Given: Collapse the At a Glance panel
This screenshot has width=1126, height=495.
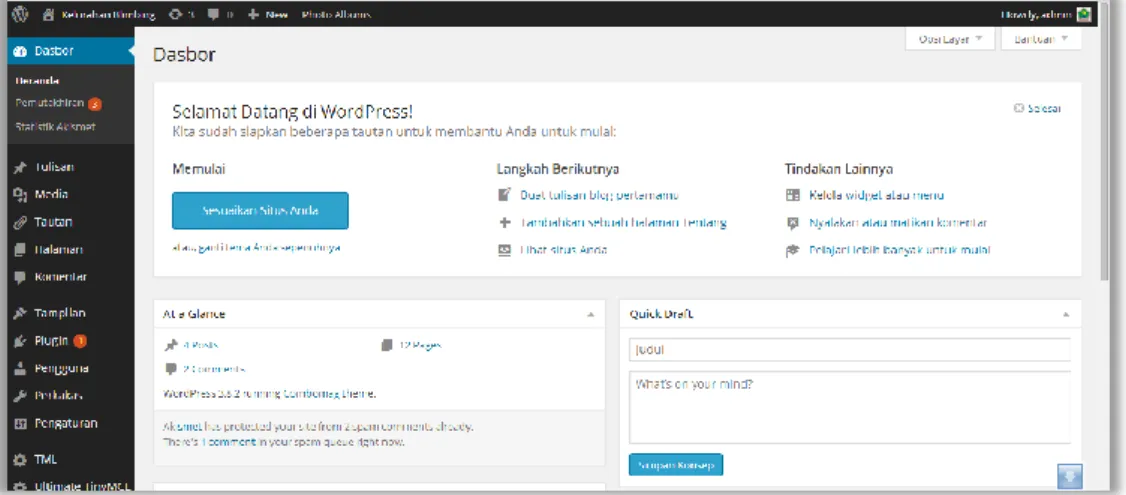Looking at the screenshot, I should coord(590,314).
